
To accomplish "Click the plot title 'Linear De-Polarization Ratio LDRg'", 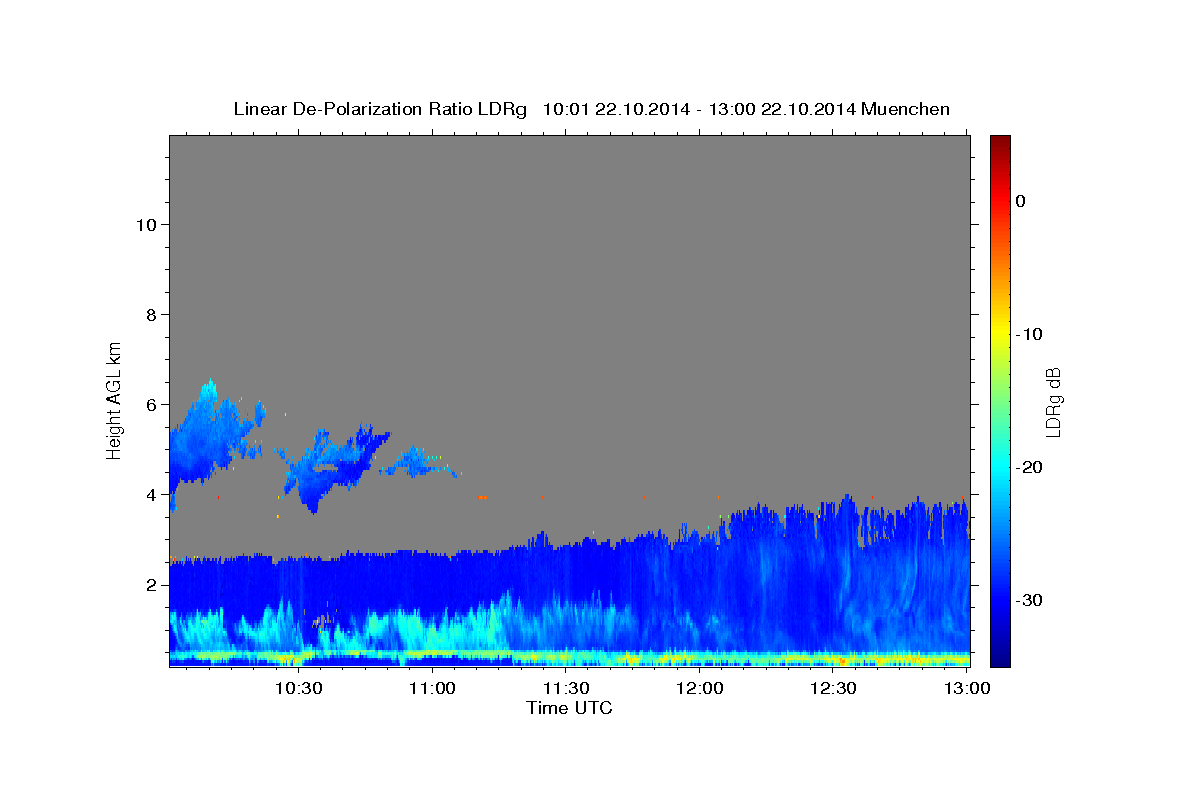I will 379,109.
